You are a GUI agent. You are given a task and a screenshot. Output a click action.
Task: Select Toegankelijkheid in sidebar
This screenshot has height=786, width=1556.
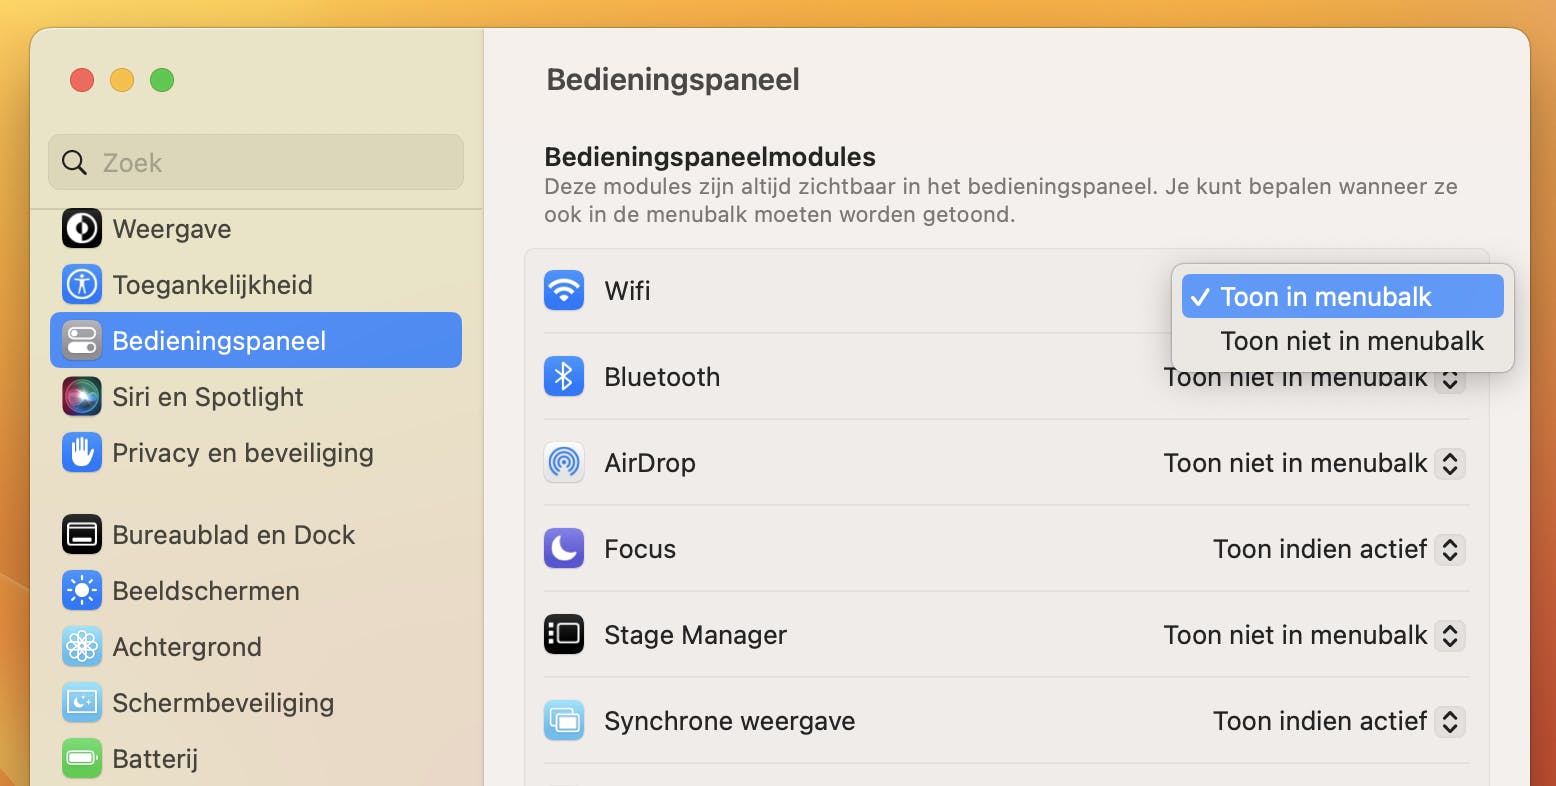coord(212,285)
